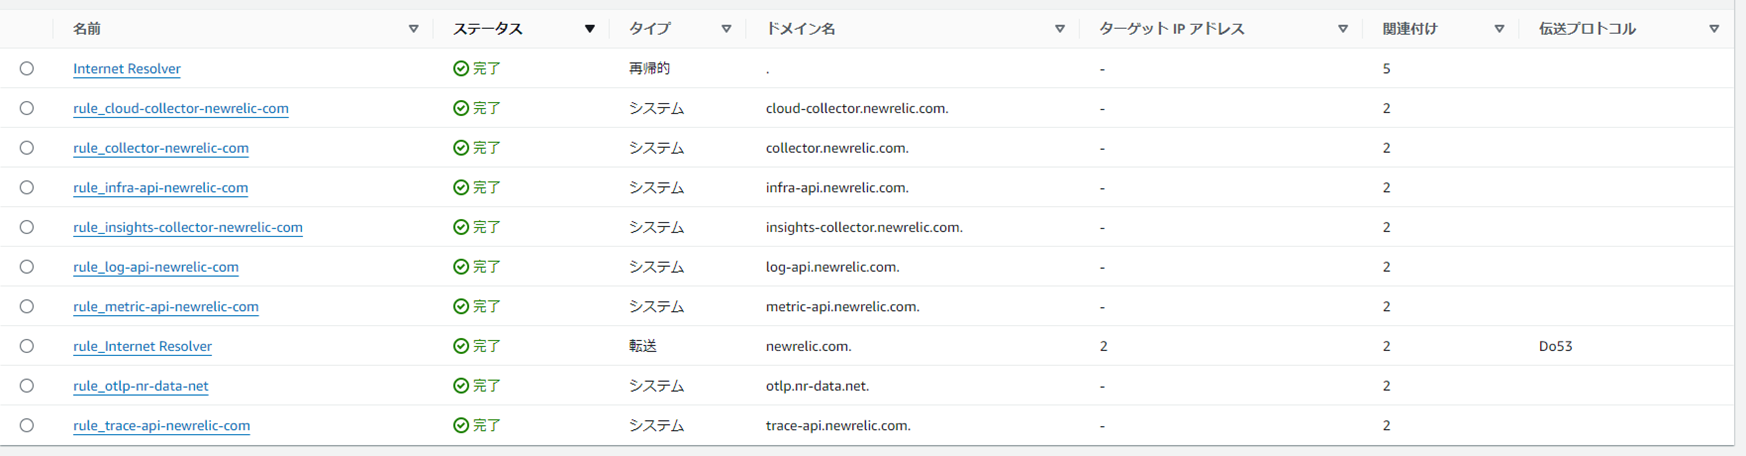1746x456 pixels.
Task: Open rule_metric-api-newrelic-com link
Action: [166, 306]
